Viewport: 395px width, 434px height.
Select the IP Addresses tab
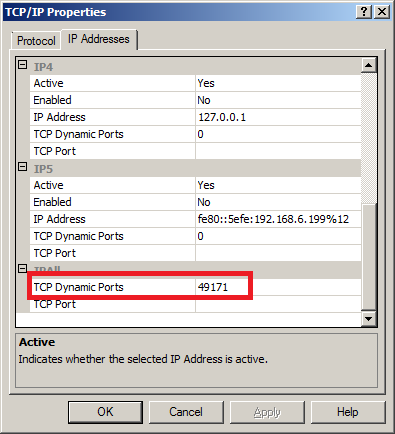pyautogui.click(x=99, y=39)
